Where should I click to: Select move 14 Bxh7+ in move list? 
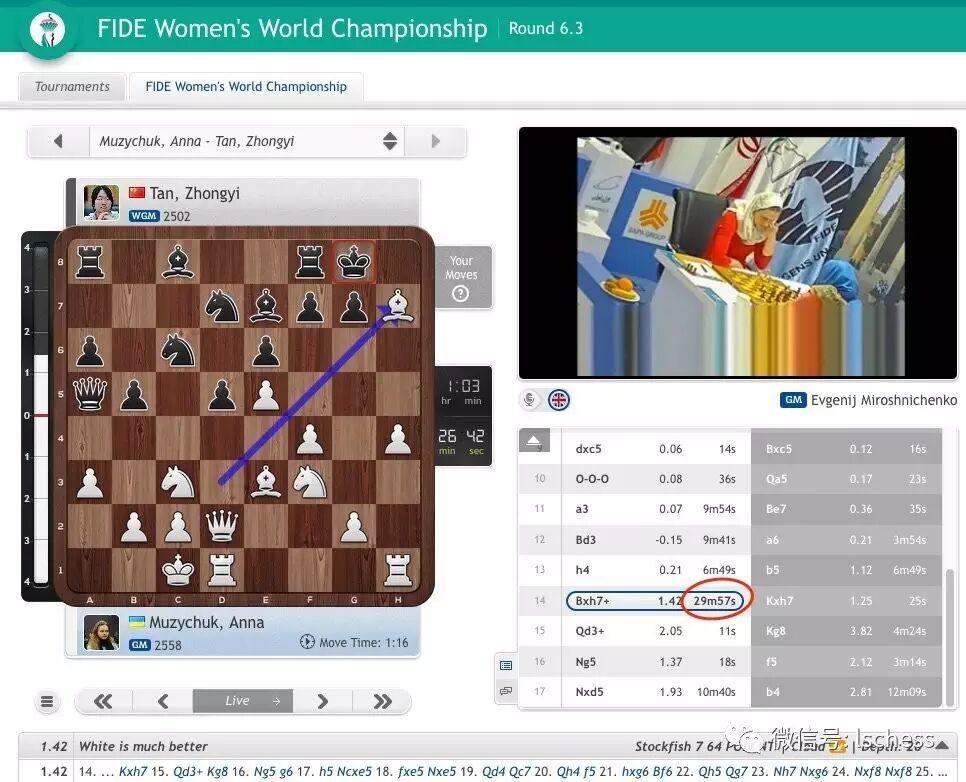coord(656,601)
